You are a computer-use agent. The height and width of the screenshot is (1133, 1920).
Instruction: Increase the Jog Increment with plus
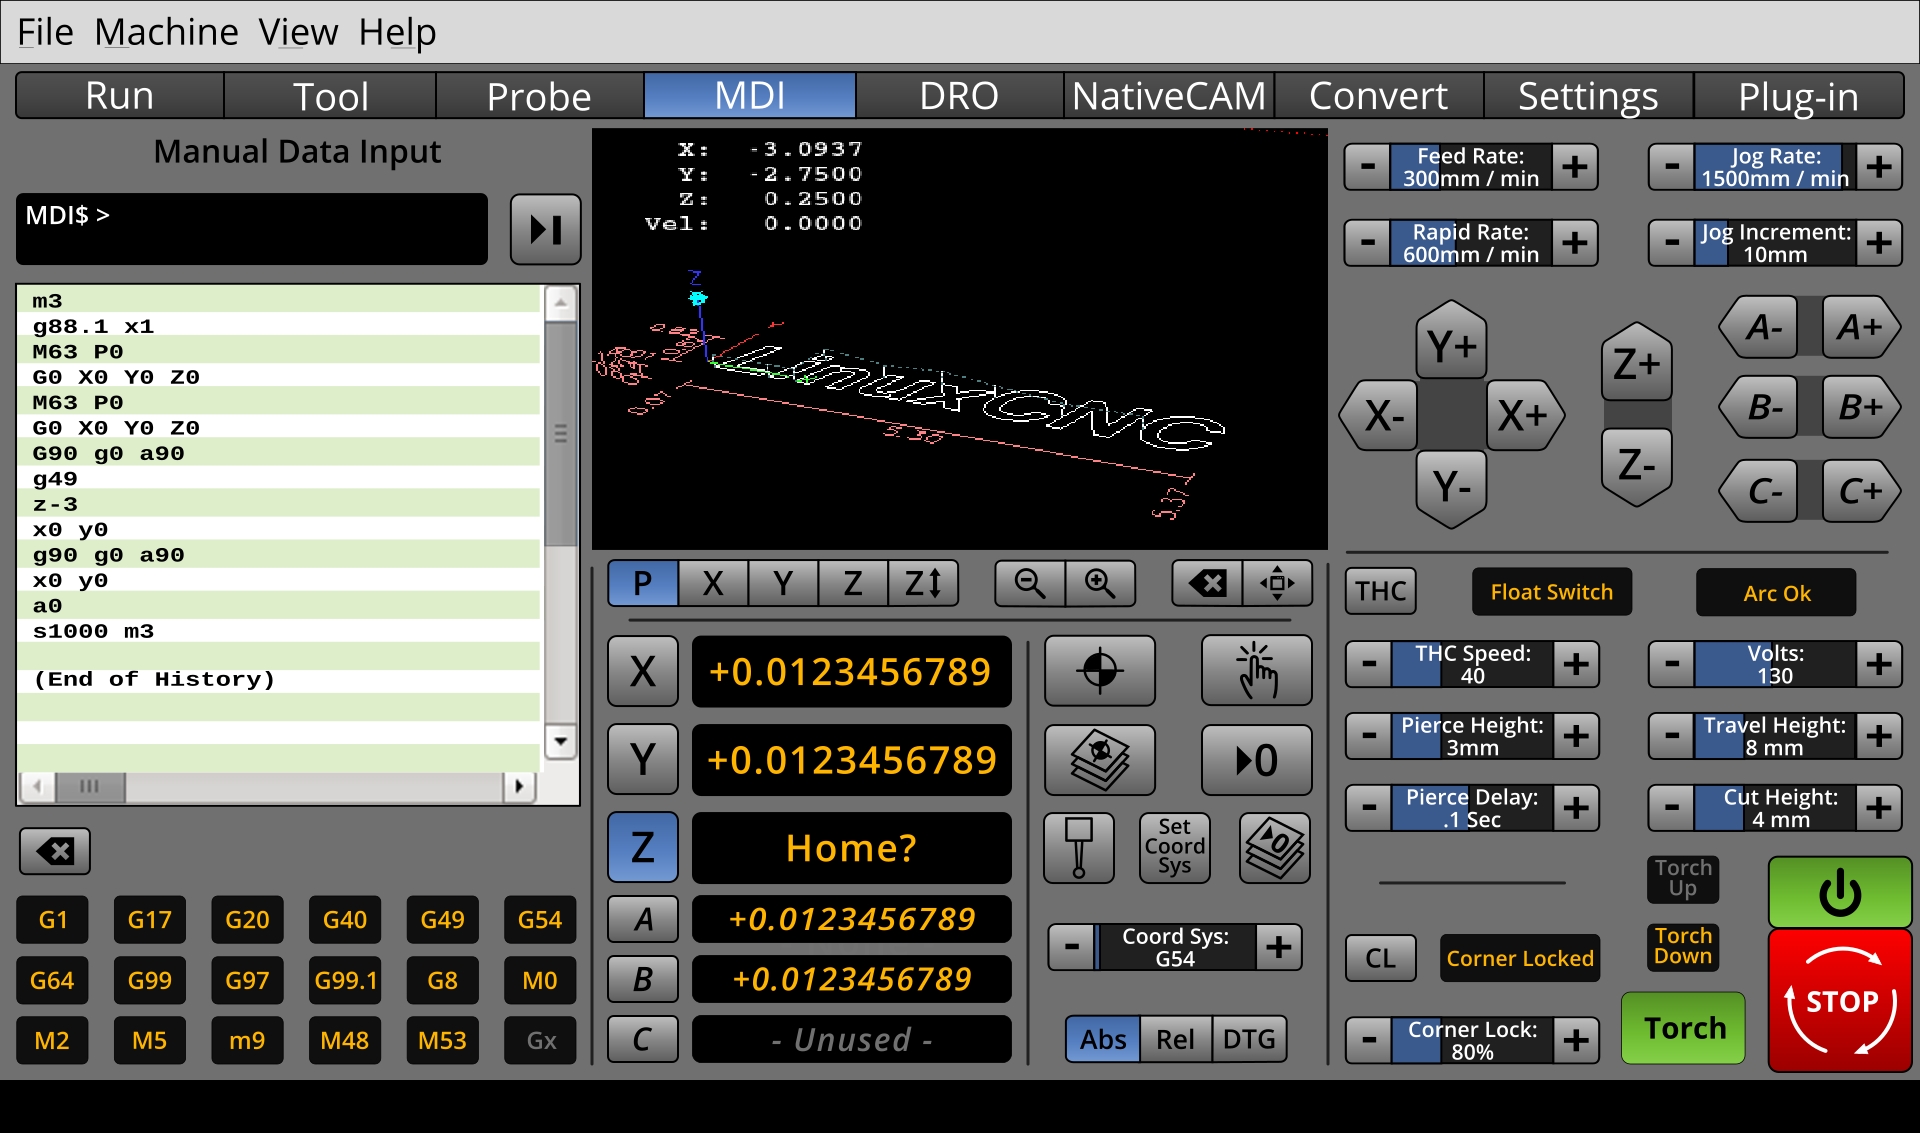pos(1879,243)
